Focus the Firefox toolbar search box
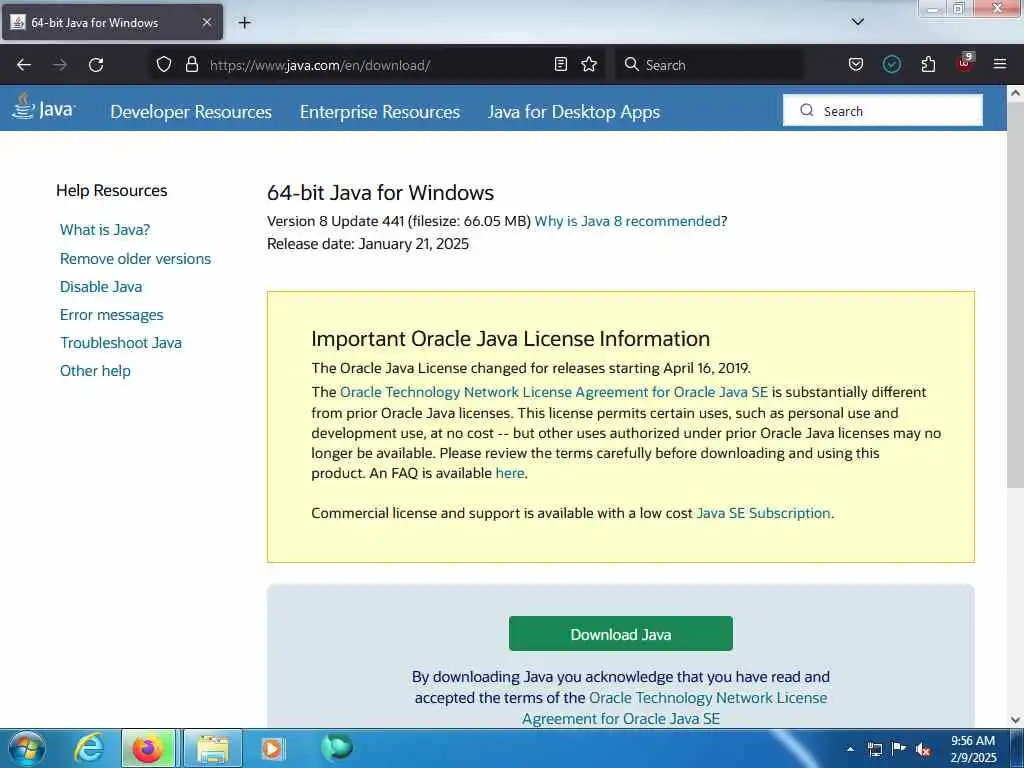Viewport: 1024px width, 768px height. pos(709,65)
